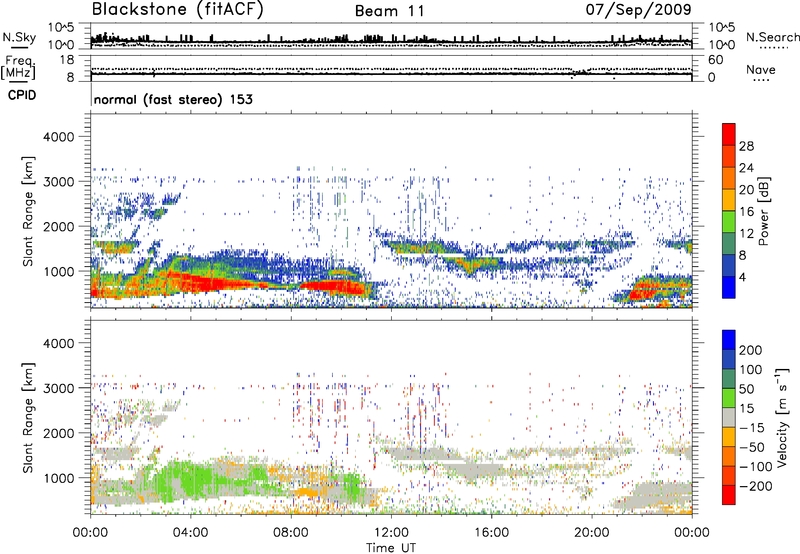Click the Power [dB] colorbar label
This screenshot has height=554, width=800.
click(763, 211)
